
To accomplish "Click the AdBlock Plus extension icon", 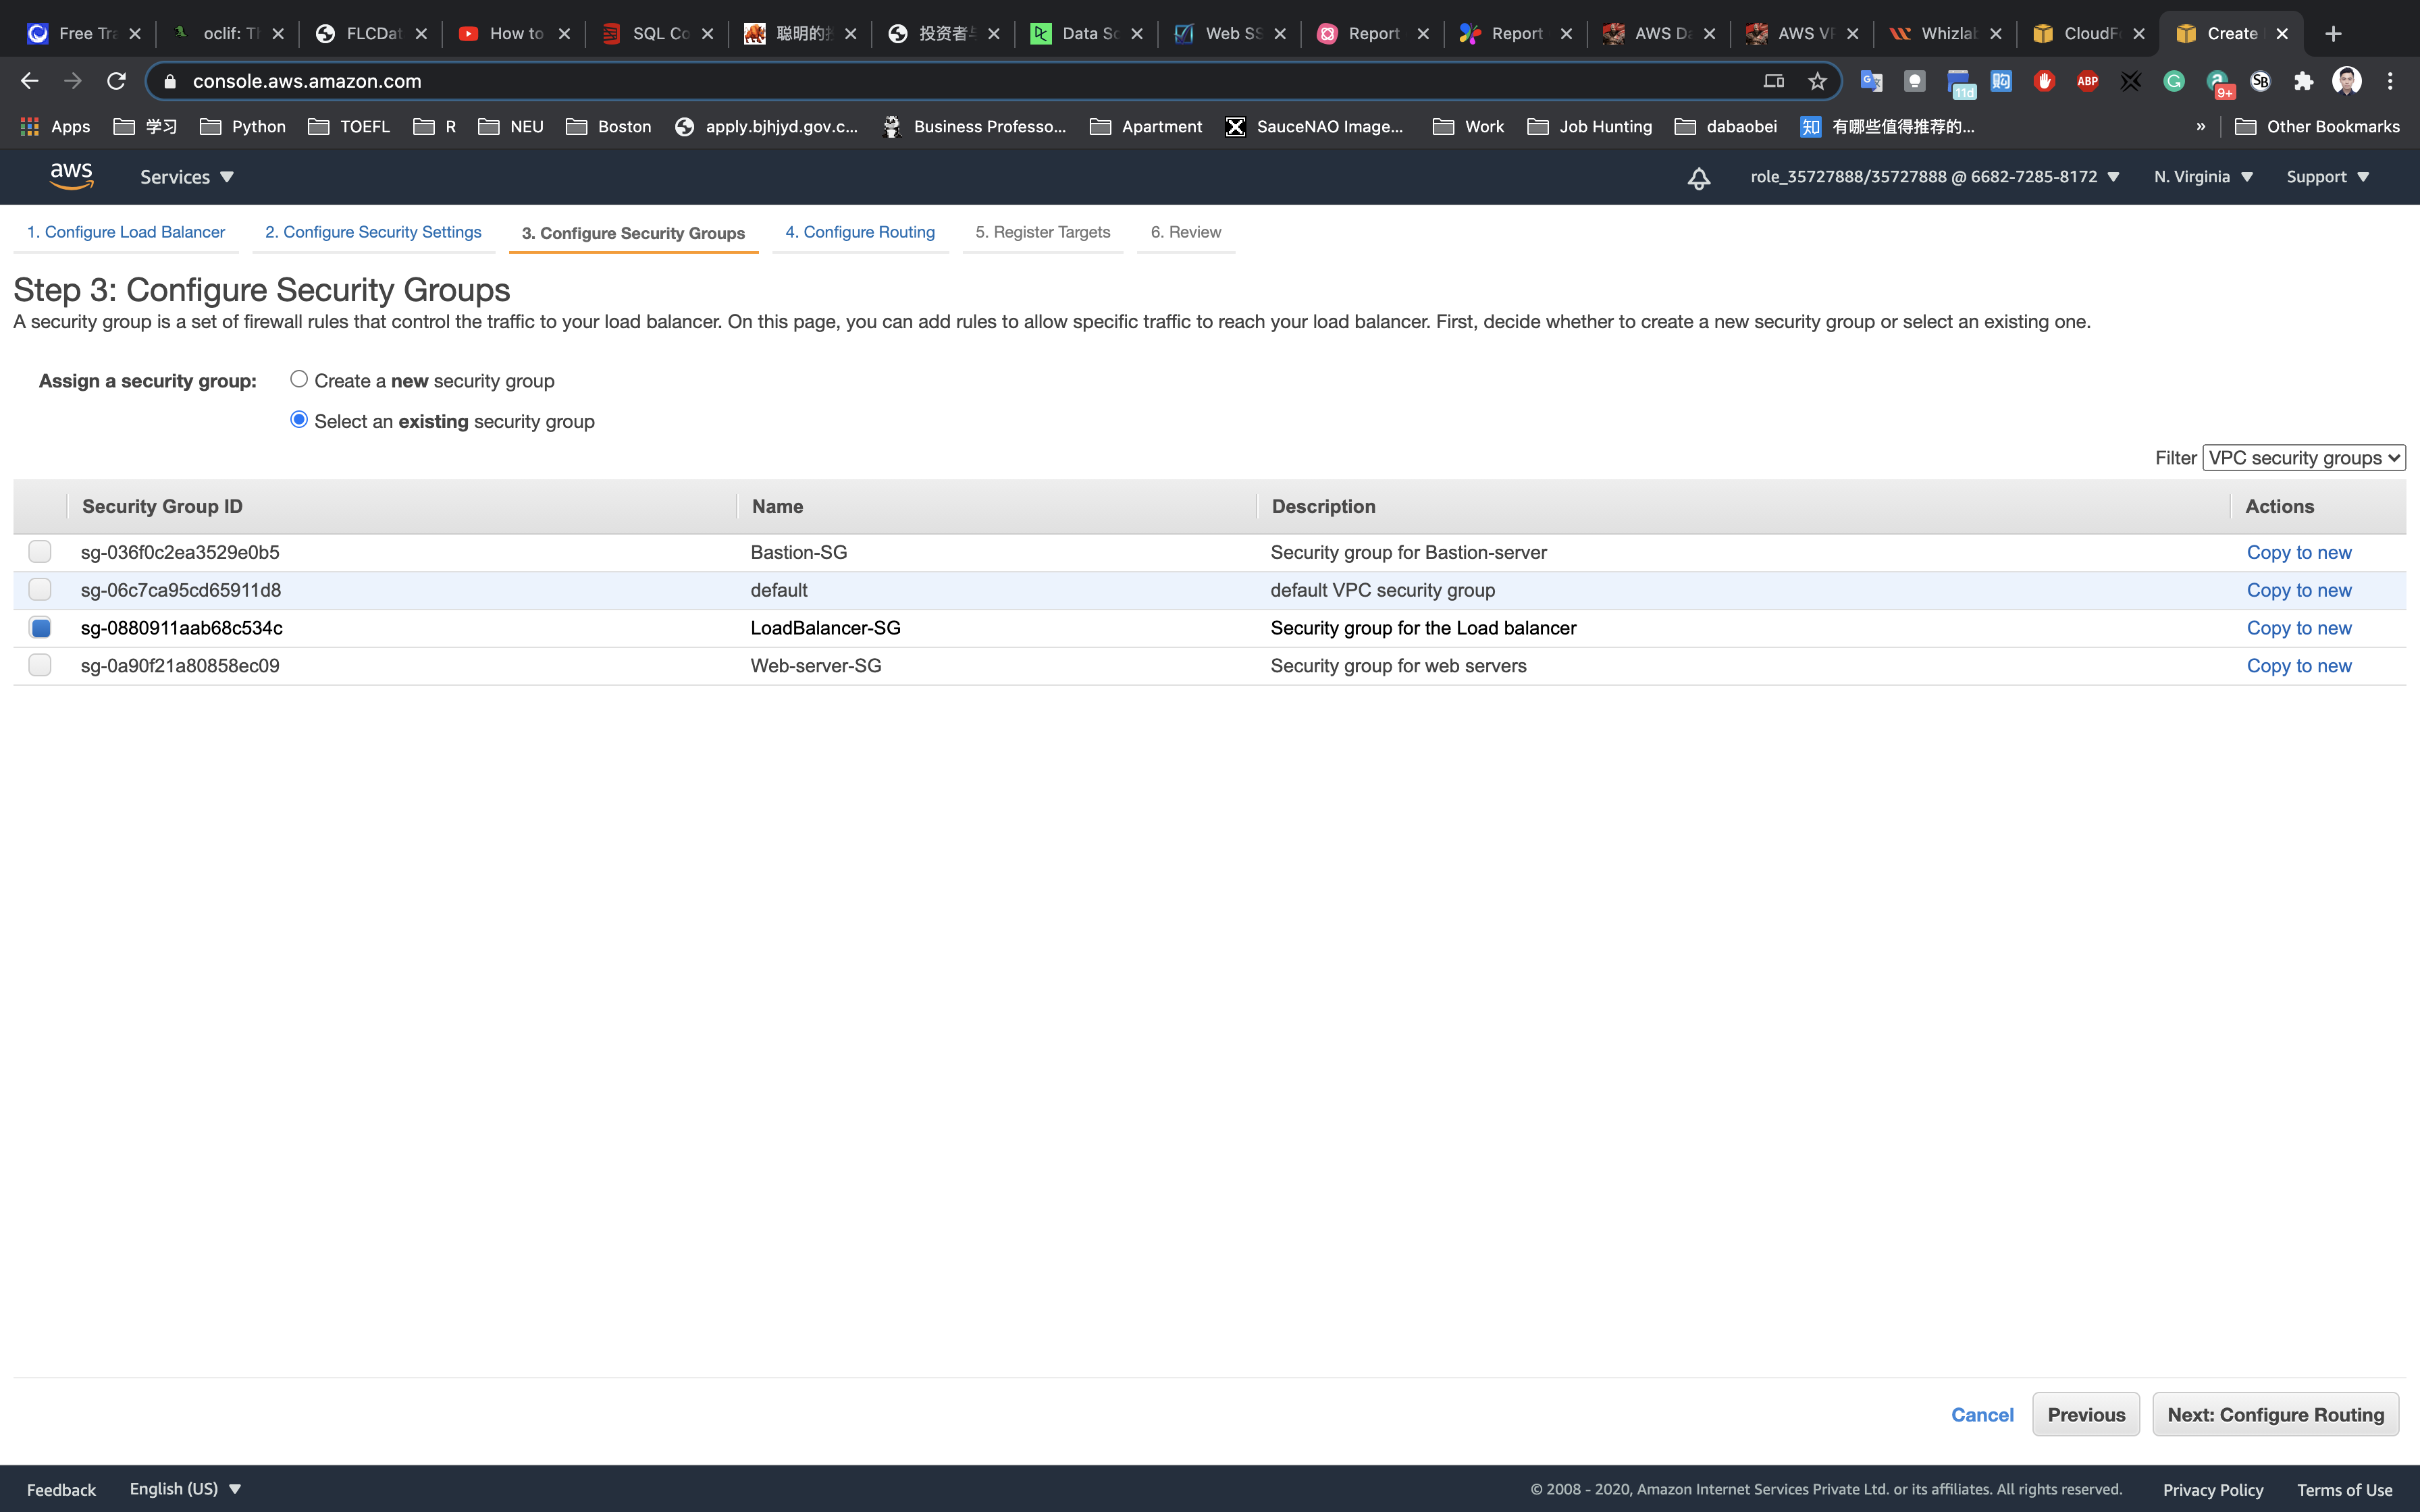I will (2087, 81).
